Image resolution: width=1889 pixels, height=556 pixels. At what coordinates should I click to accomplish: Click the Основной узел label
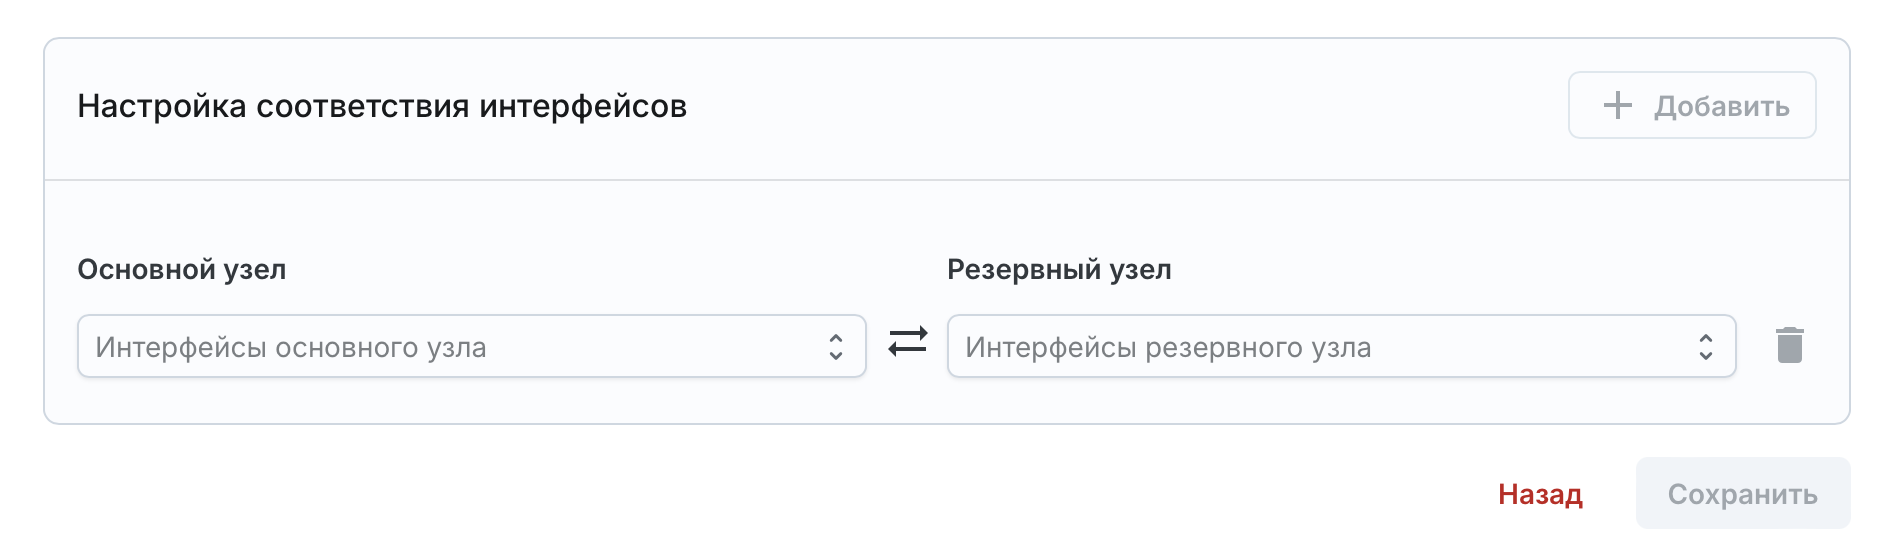coord(182,270)
